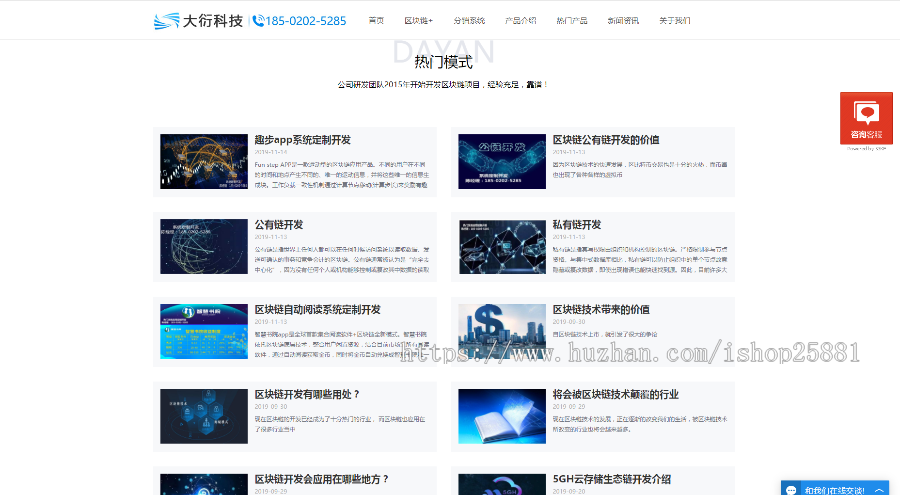Screen dimensions: 900x495
Task: Click the 热门模式 section heading
Action: (x=443, y=61)
